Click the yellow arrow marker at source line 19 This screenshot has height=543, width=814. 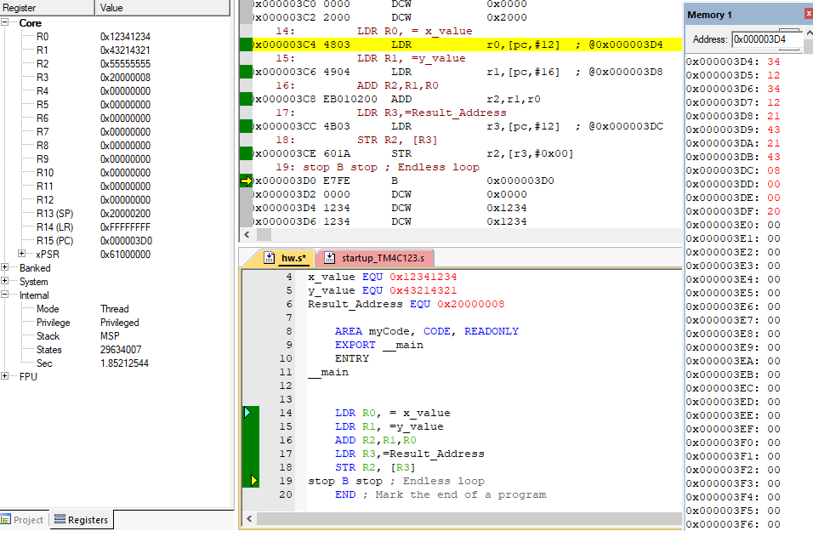point(254,480)
